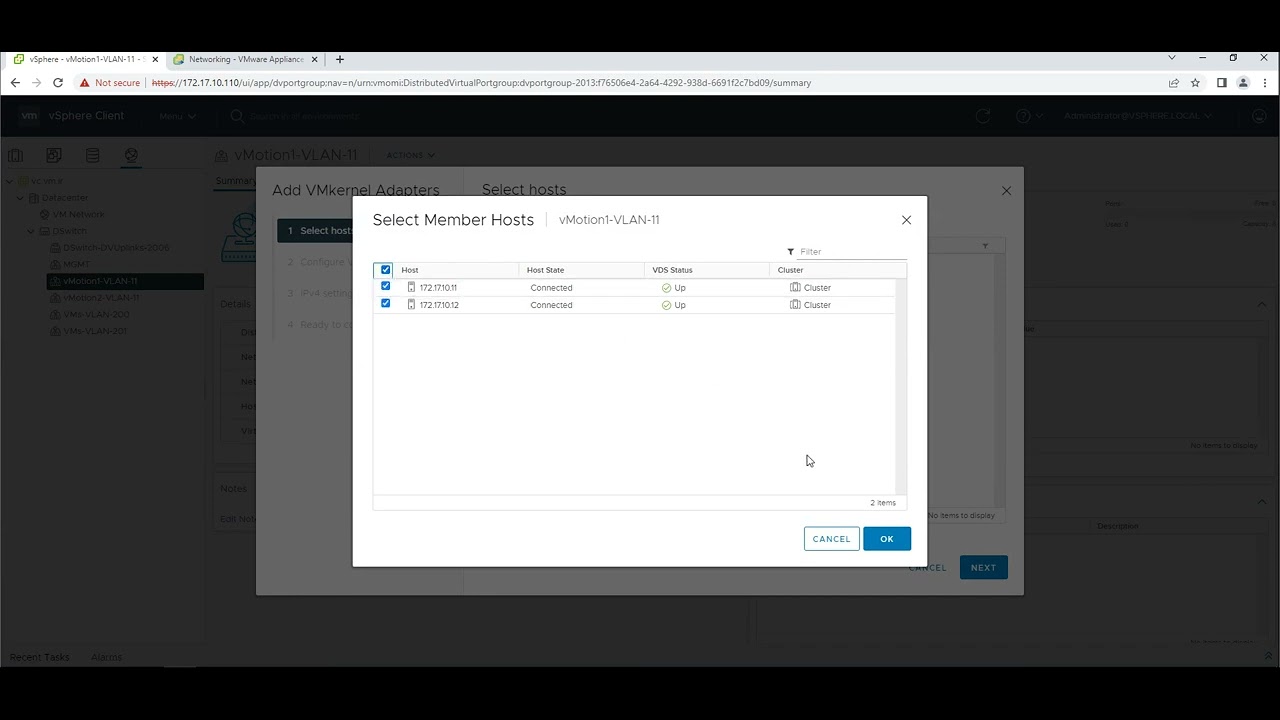Close Select Member Hosts dialog with X

[x=906, y=220]
